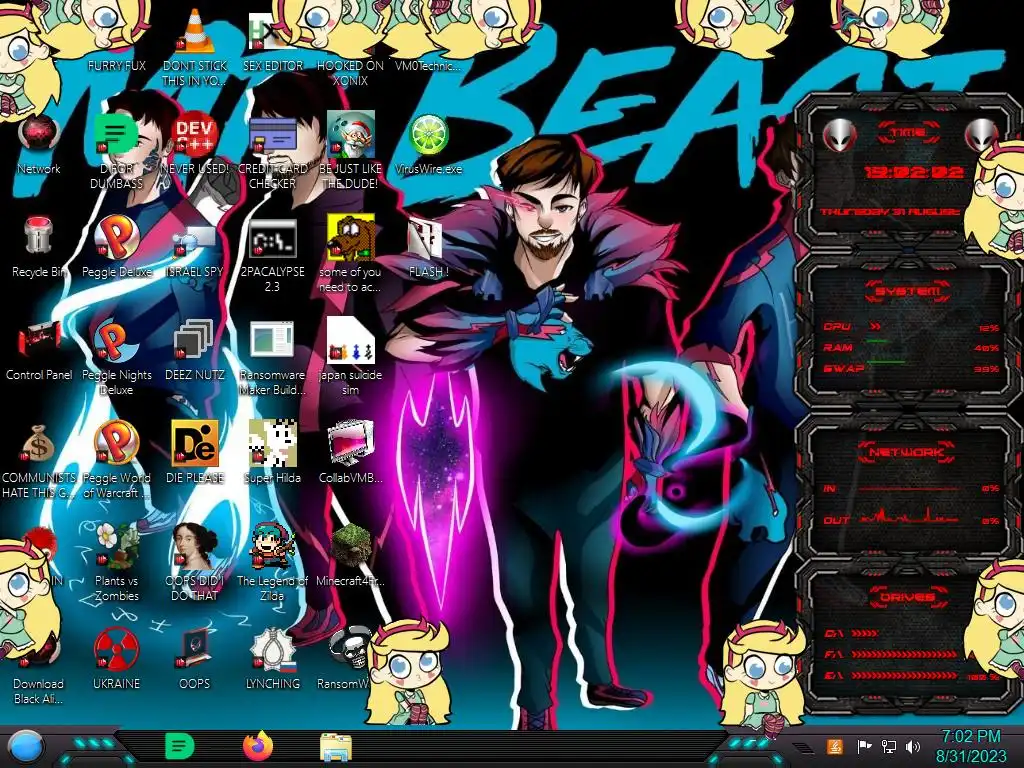Viewport: 1024px width, 768px height.
Task: Launch Firefox from the taskbar
Action: pos(257,747)
